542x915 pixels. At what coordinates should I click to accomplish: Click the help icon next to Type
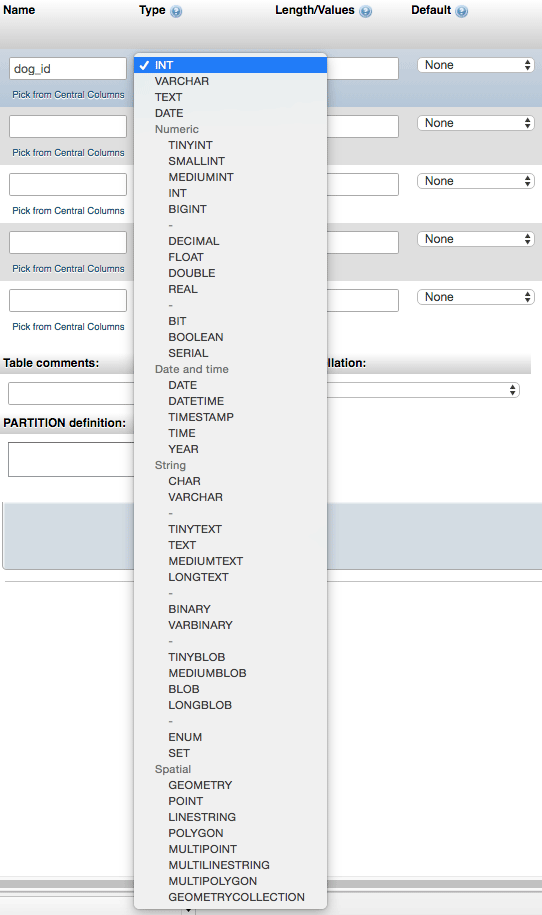176,12
